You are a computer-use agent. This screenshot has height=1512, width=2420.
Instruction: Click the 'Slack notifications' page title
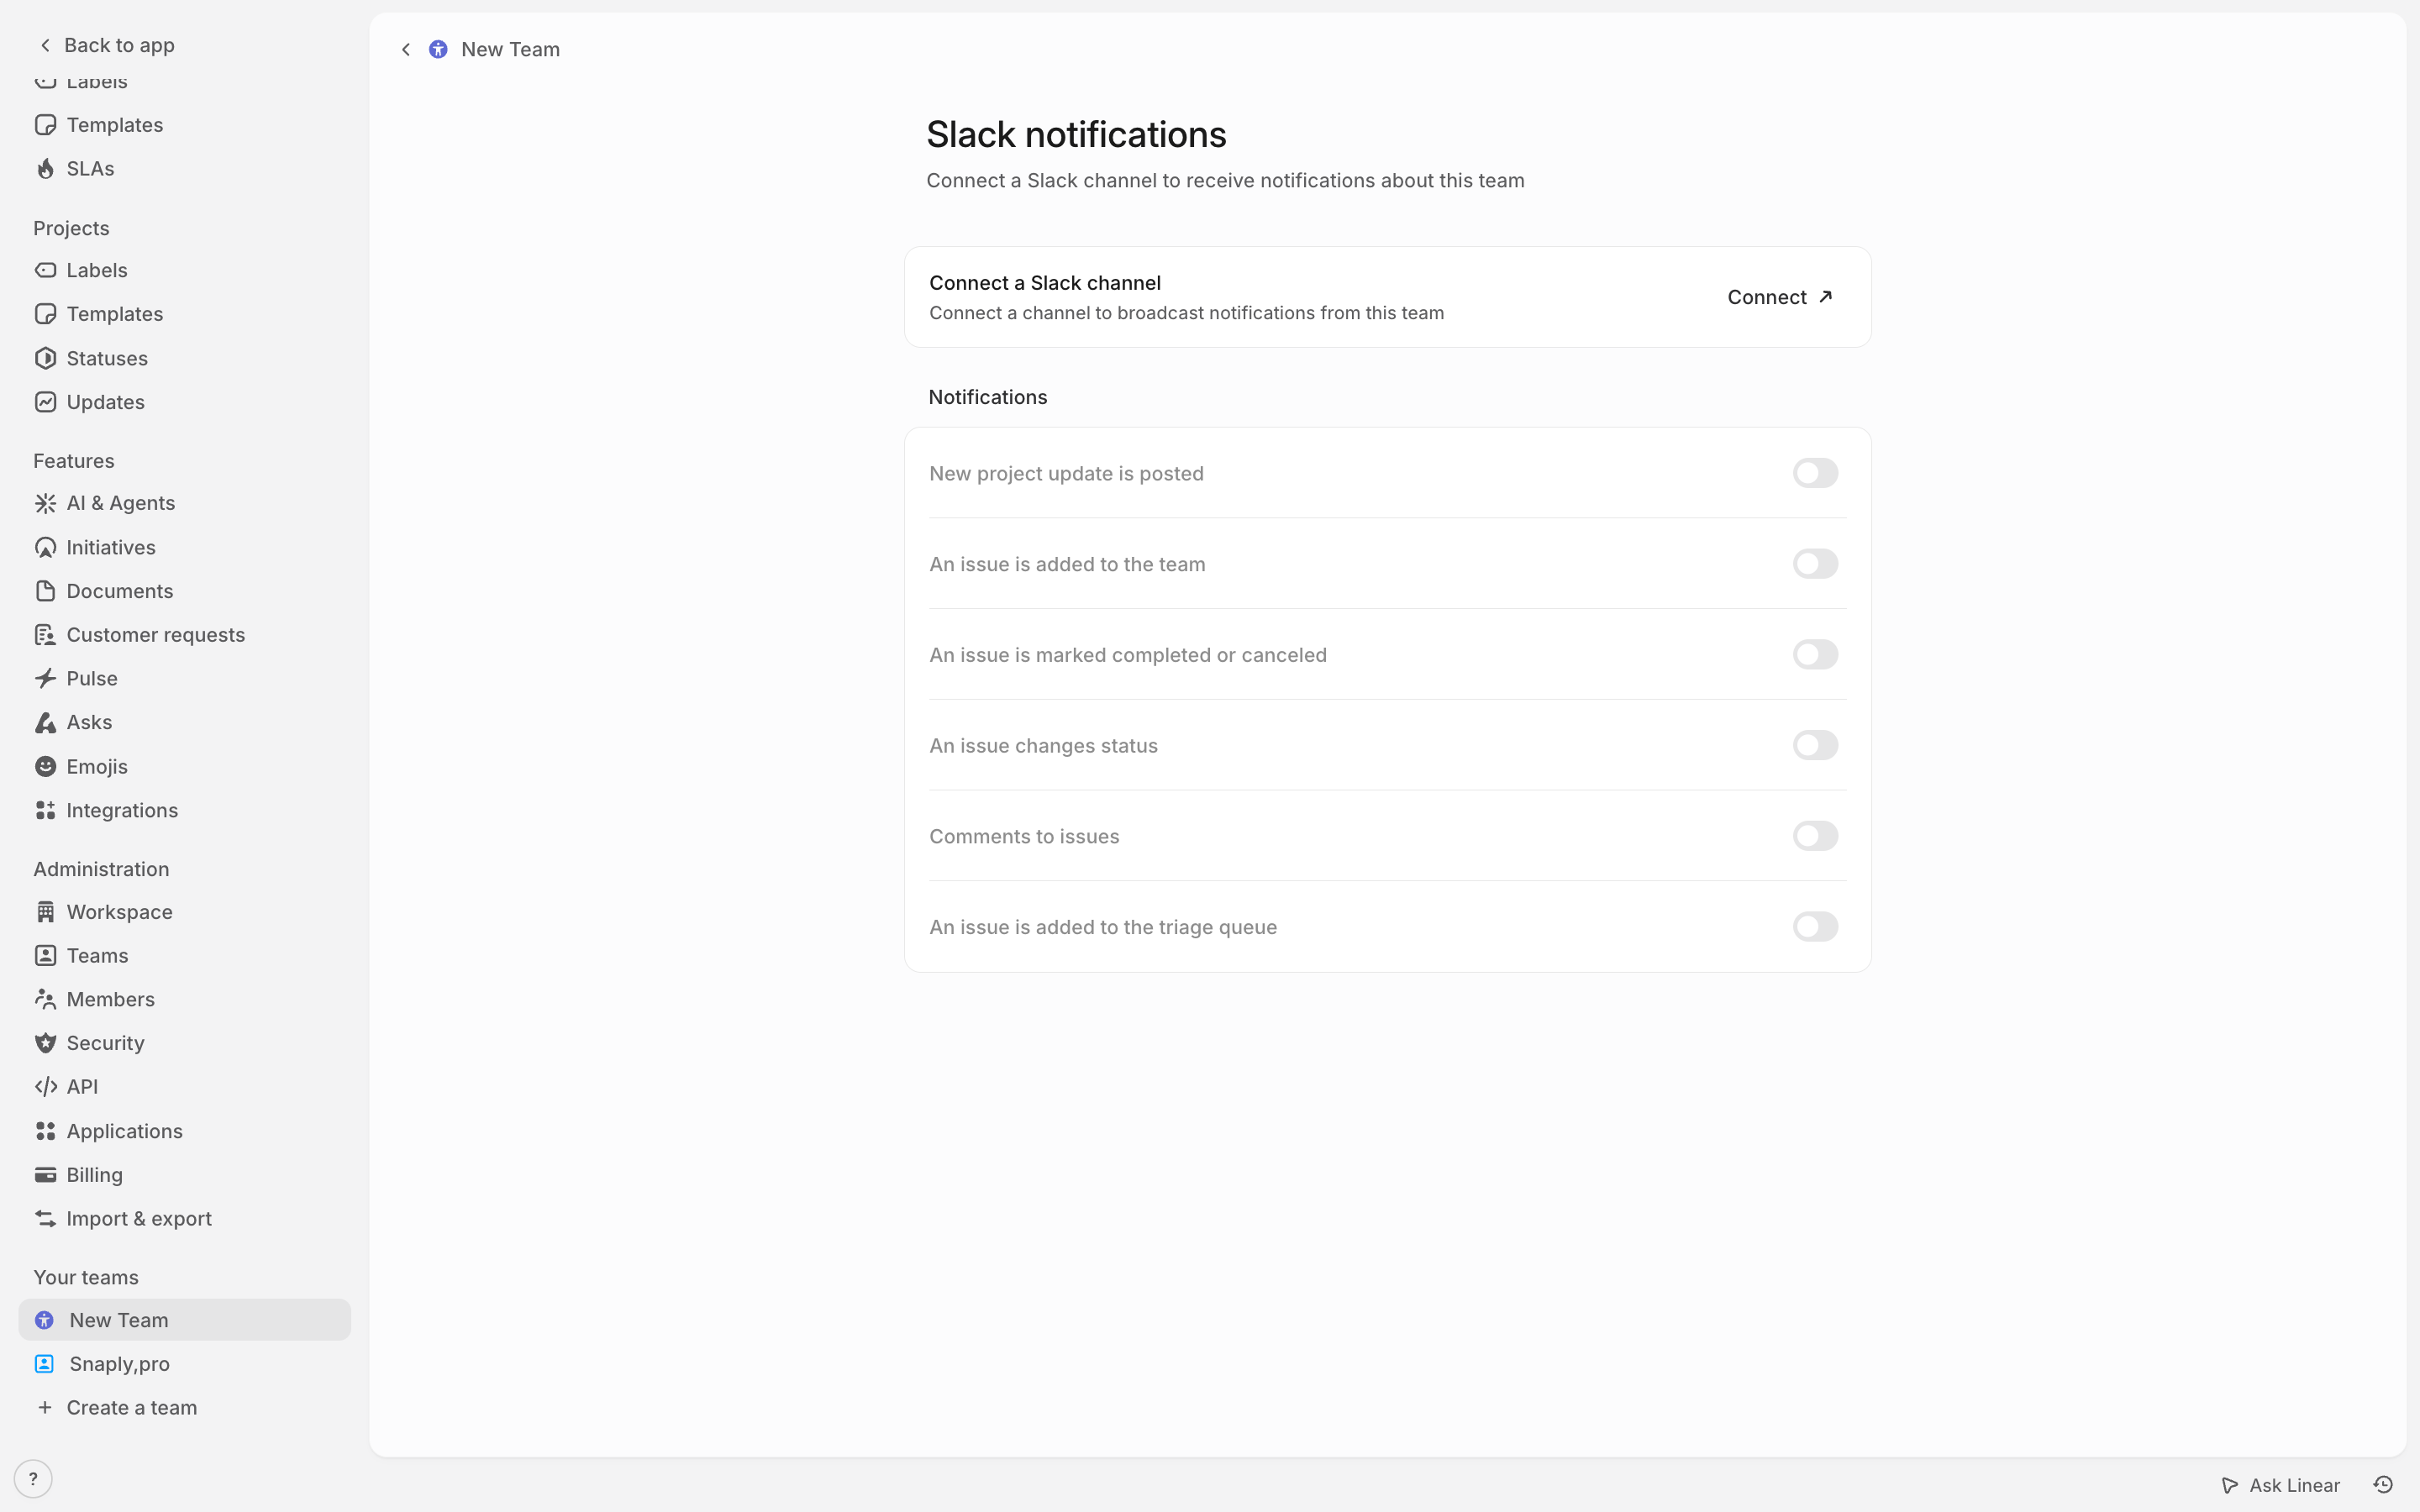point(1076,135)
